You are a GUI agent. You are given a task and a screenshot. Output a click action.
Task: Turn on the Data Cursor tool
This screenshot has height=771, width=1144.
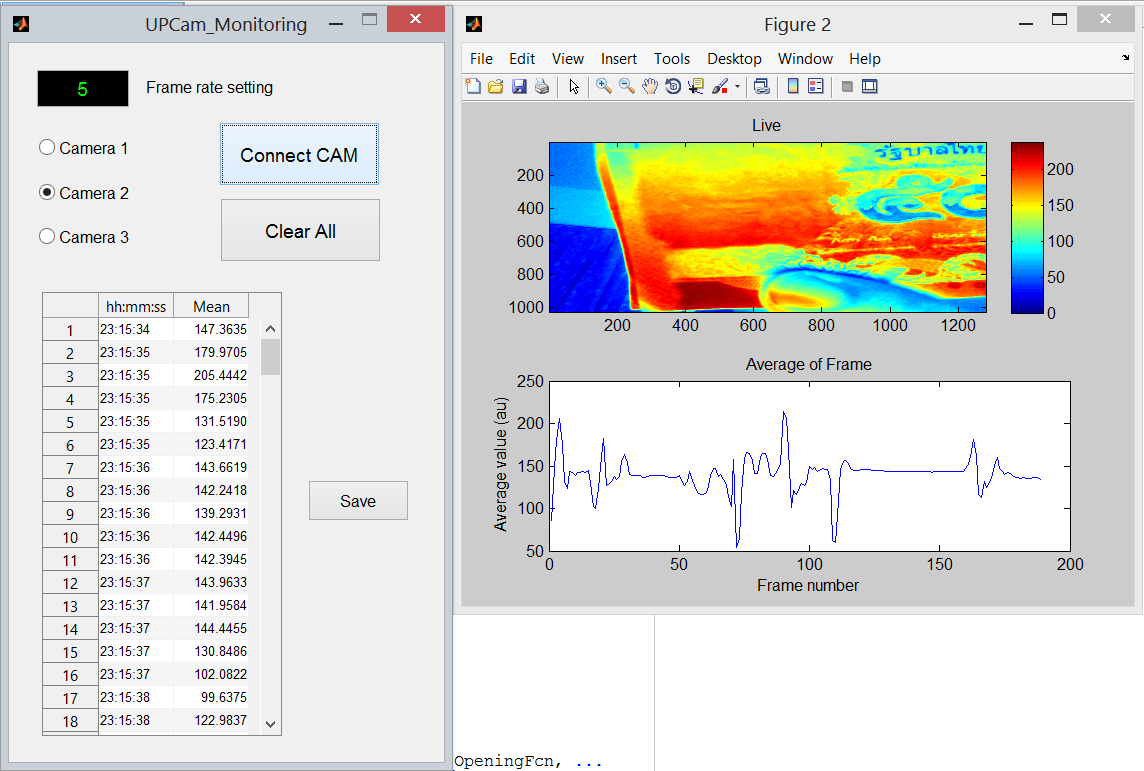point(696,86)
